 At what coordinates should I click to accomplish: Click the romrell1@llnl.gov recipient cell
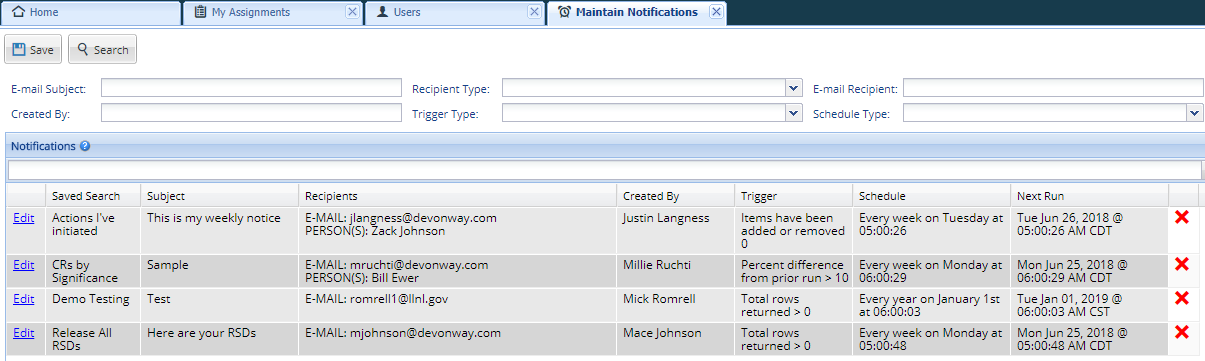[x=458, y=305]
